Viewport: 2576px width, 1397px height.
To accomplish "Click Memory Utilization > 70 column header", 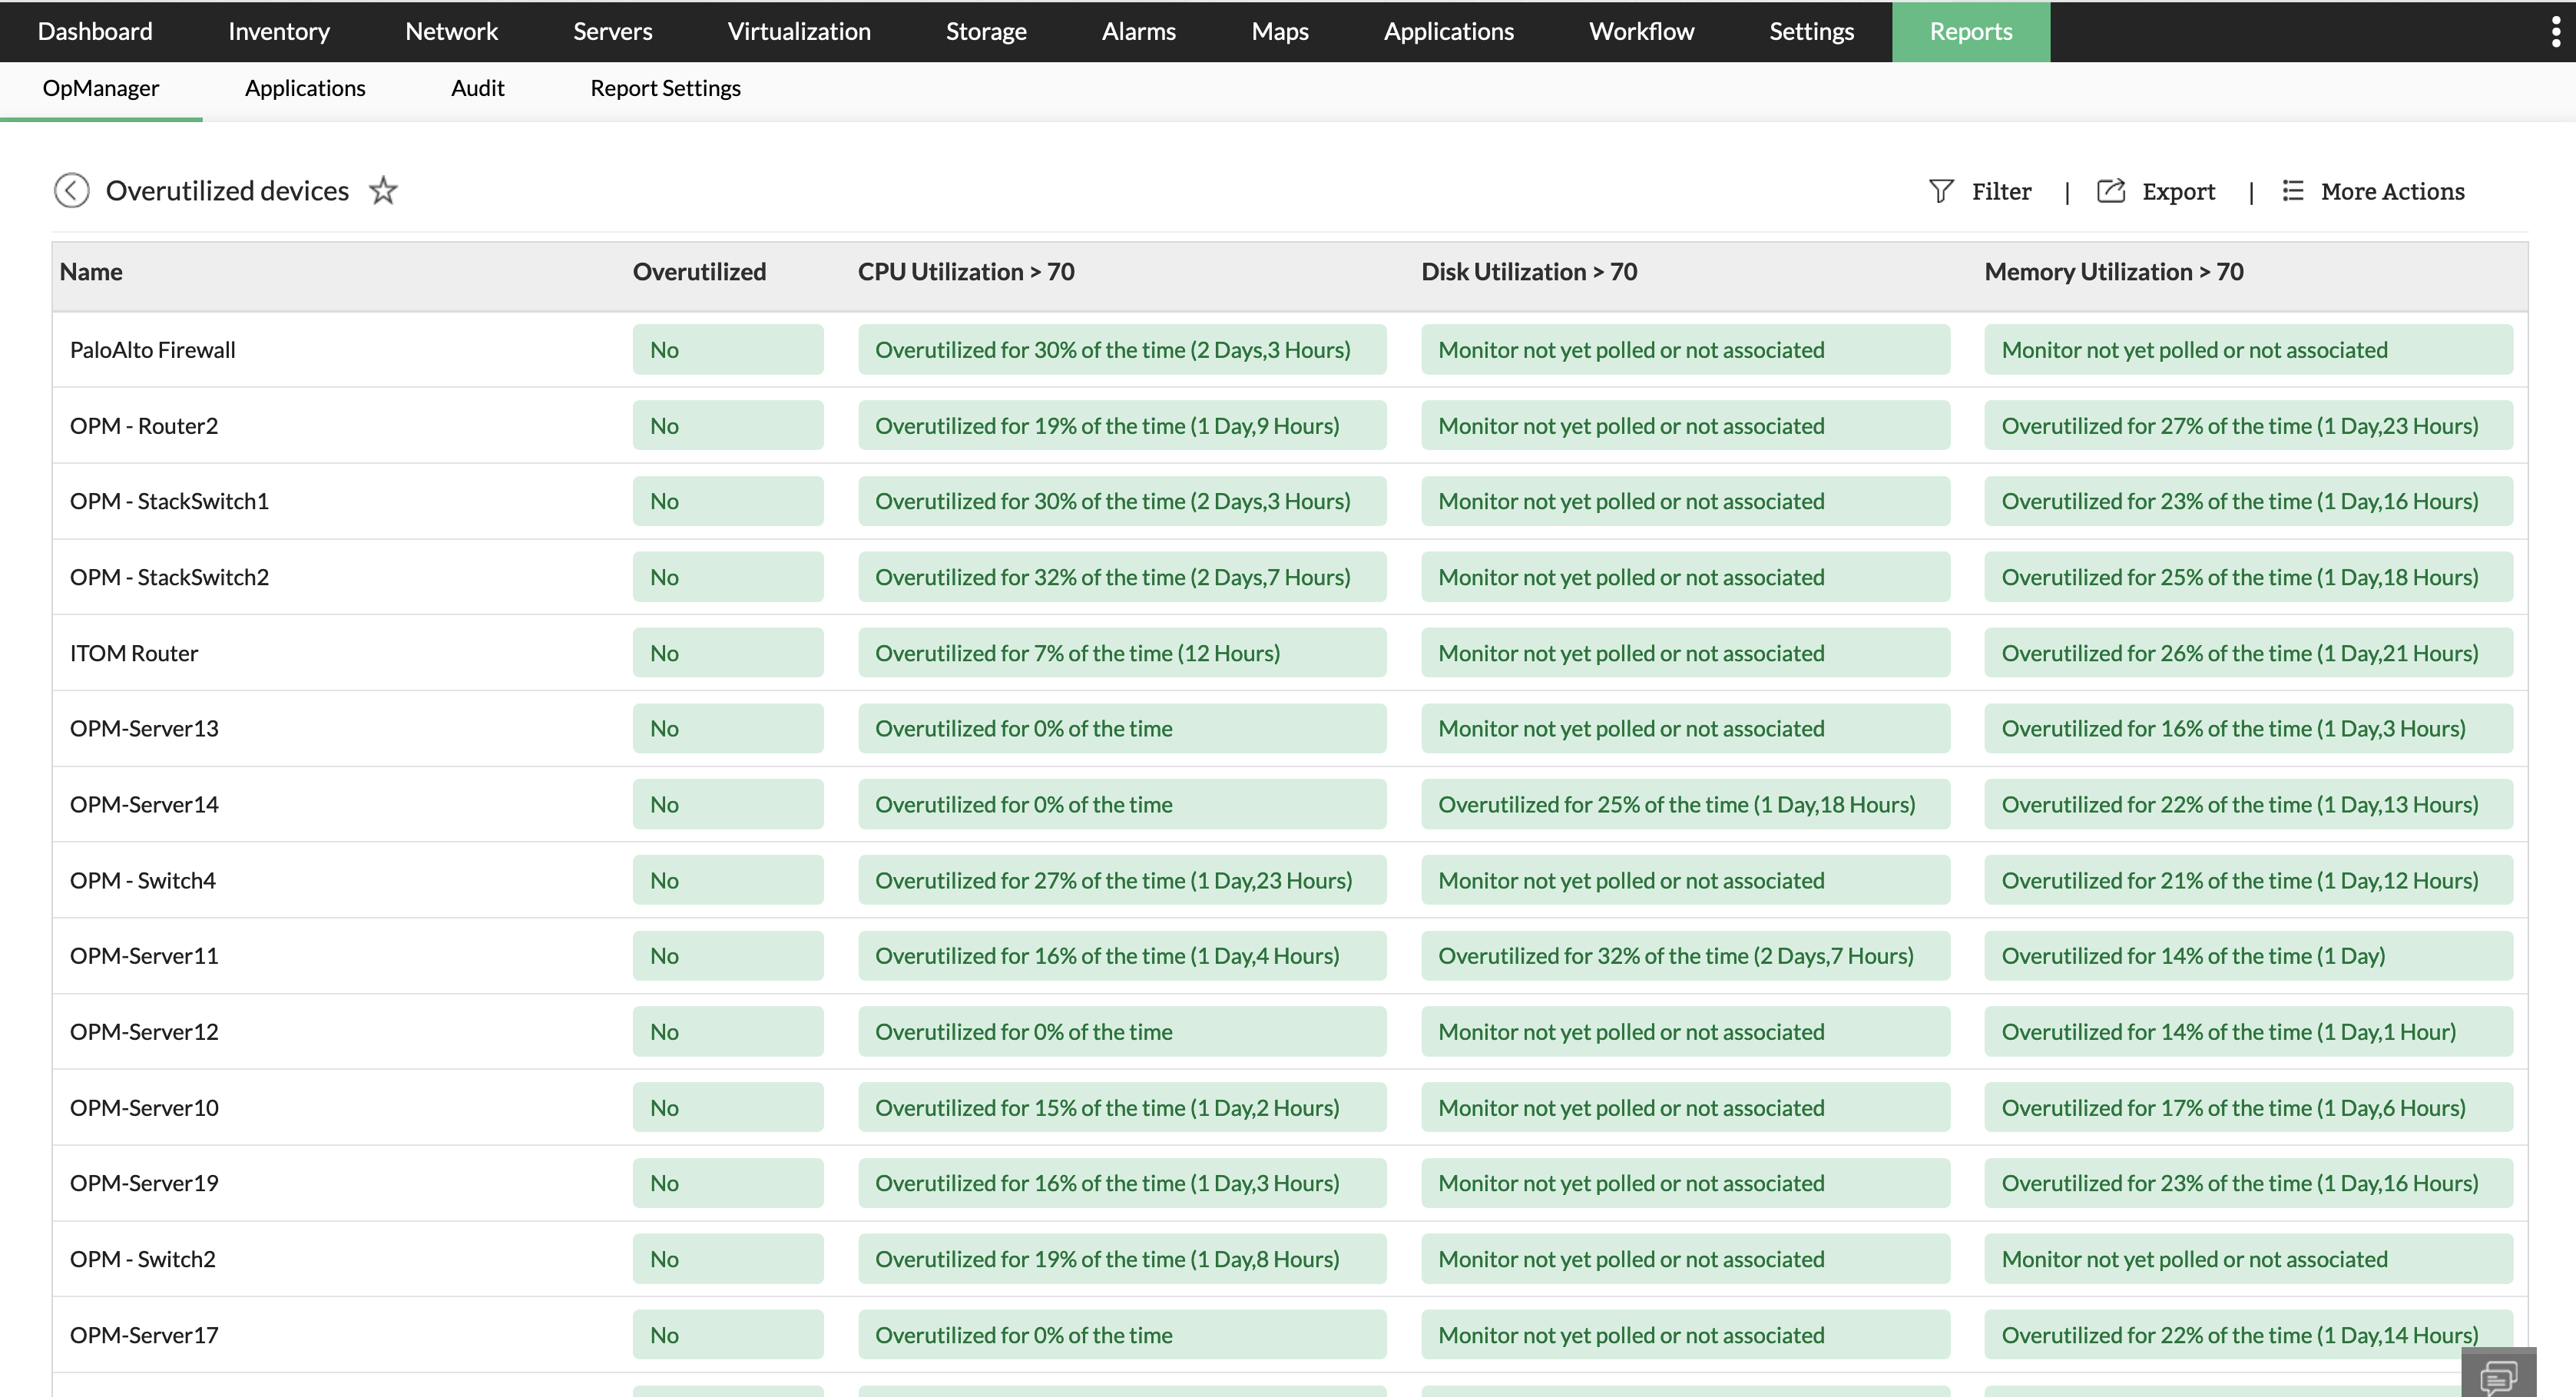I will coord(2113,272).
